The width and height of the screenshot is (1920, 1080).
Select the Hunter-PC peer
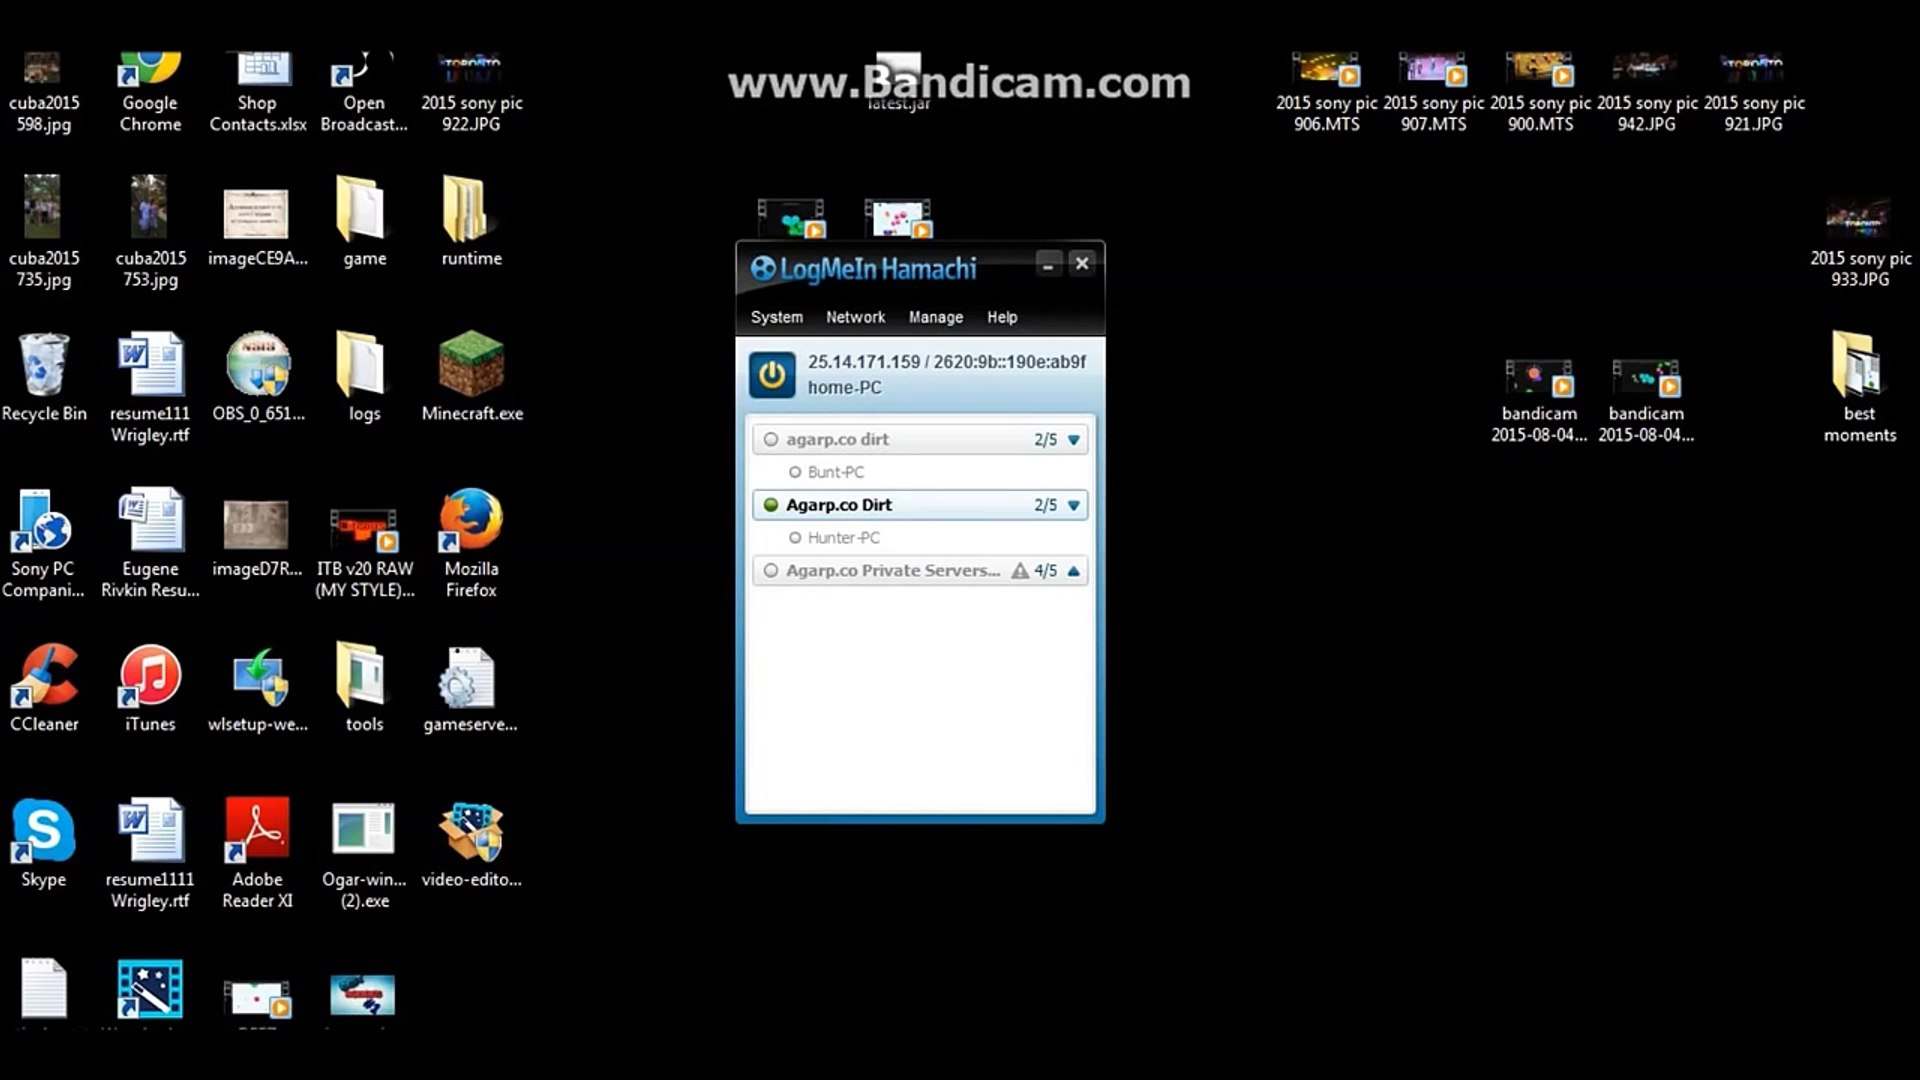tap(843, 538)
